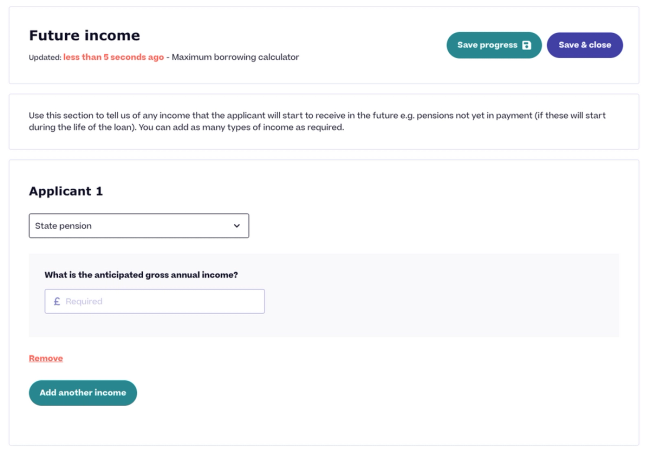Click the 'Updated:' label under the heading

(45, 58)
